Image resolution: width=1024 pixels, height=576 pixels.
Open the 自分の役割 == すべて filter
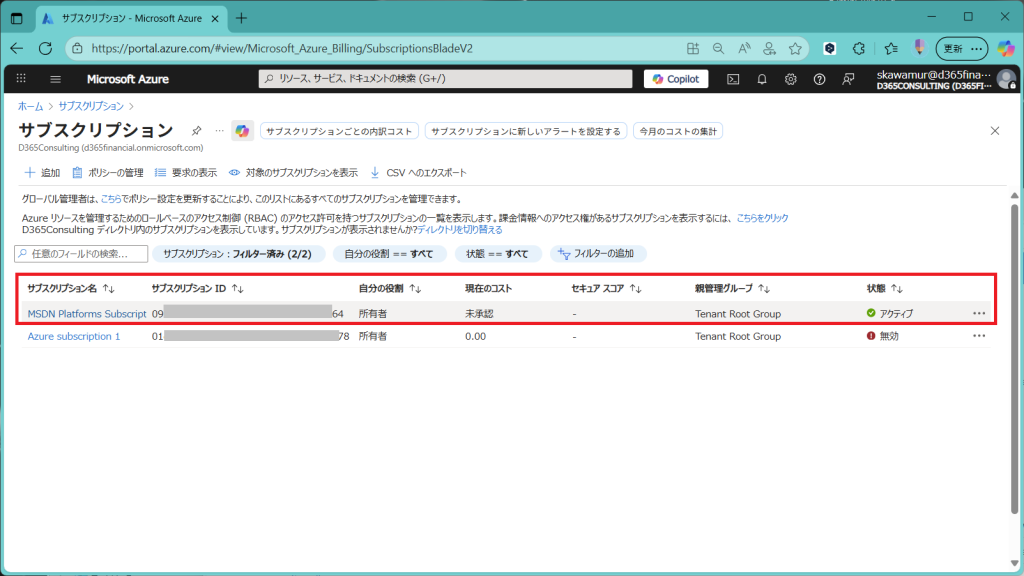(389, 254)
